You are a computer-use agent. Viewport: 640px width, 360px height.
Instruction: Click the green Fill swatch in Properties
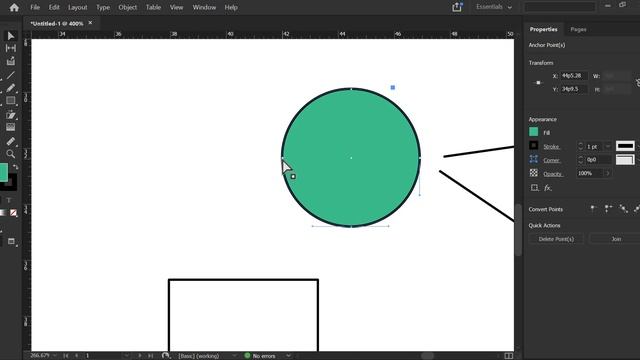coord(533,132)
